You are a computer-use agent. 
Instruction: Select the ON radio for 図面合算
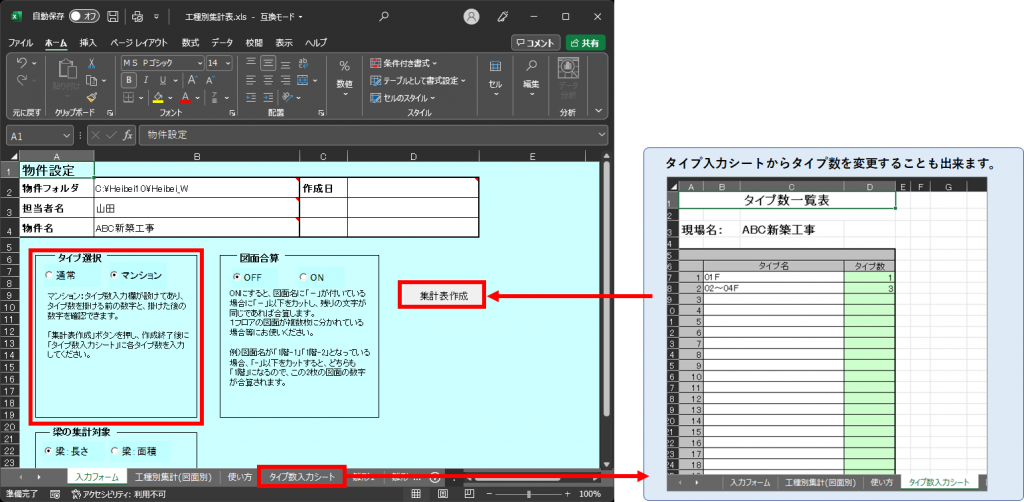tap(303, 276)
